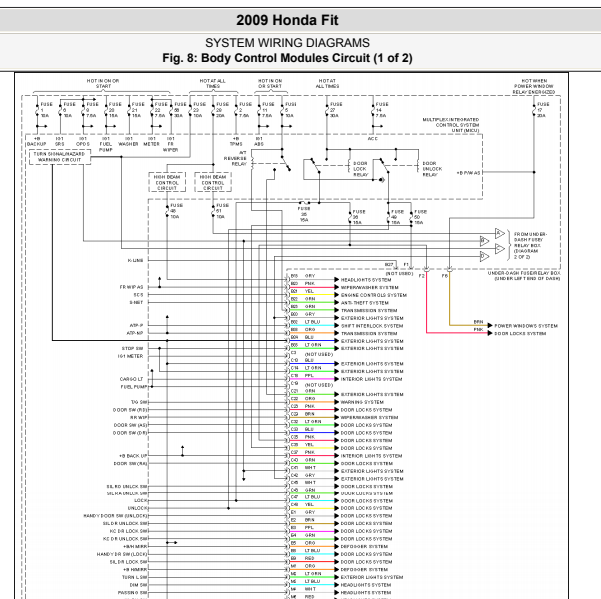
Task: Click the '+B TPMS' fuse output label
Action: coord(236,141)
